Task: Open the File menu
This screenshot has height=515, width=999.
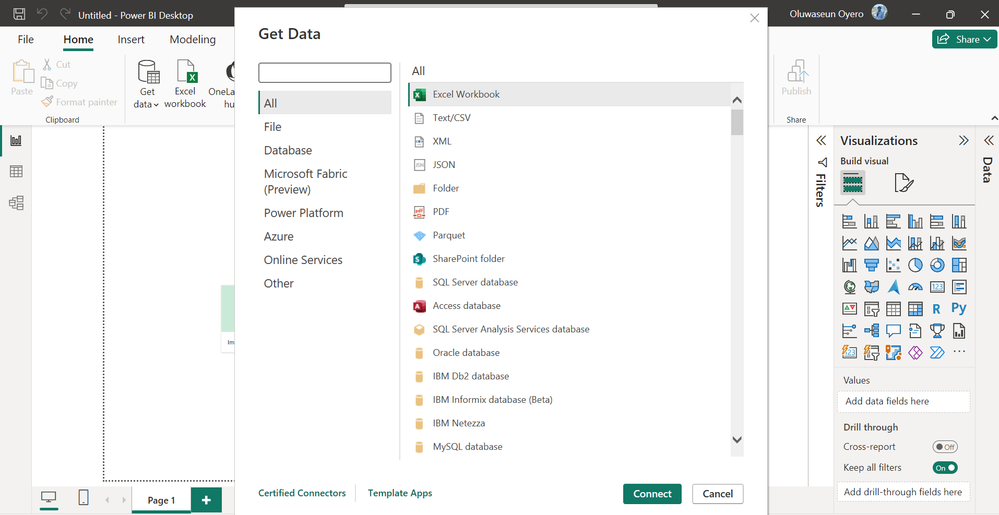Action: (x=25, y=40)
